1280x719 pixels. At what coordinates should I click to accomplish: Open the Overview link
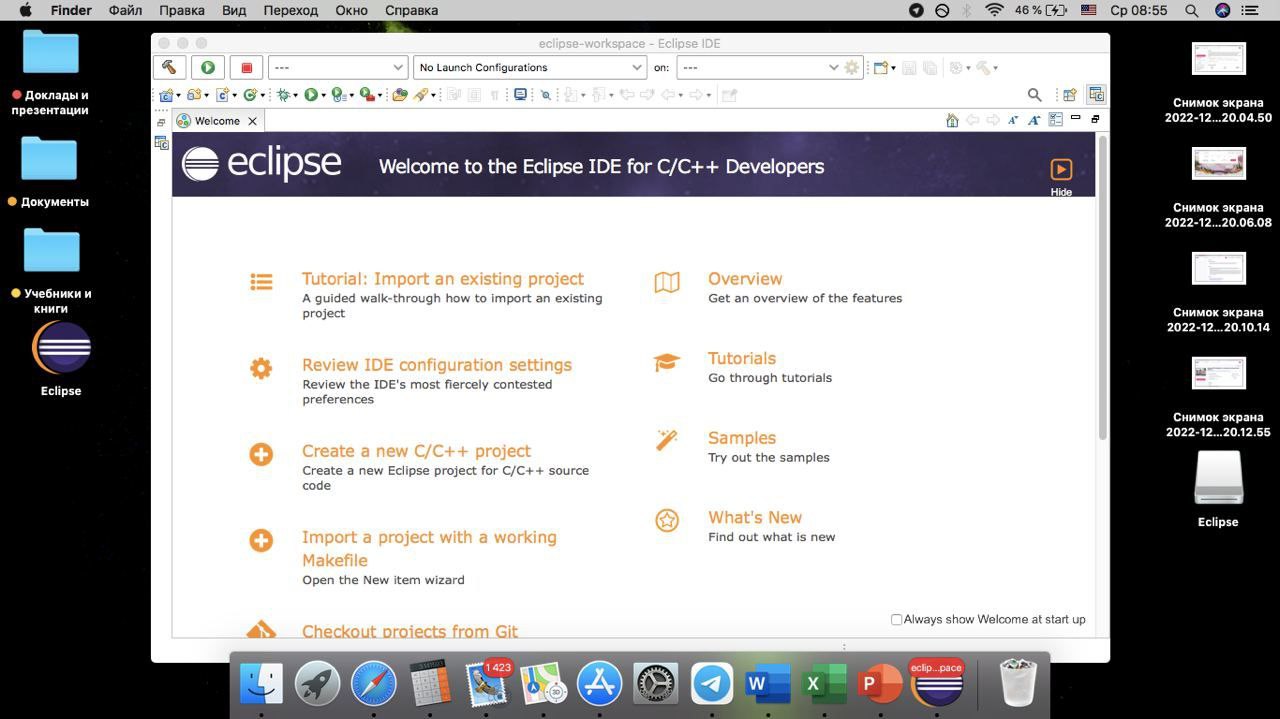coord(745,279)
